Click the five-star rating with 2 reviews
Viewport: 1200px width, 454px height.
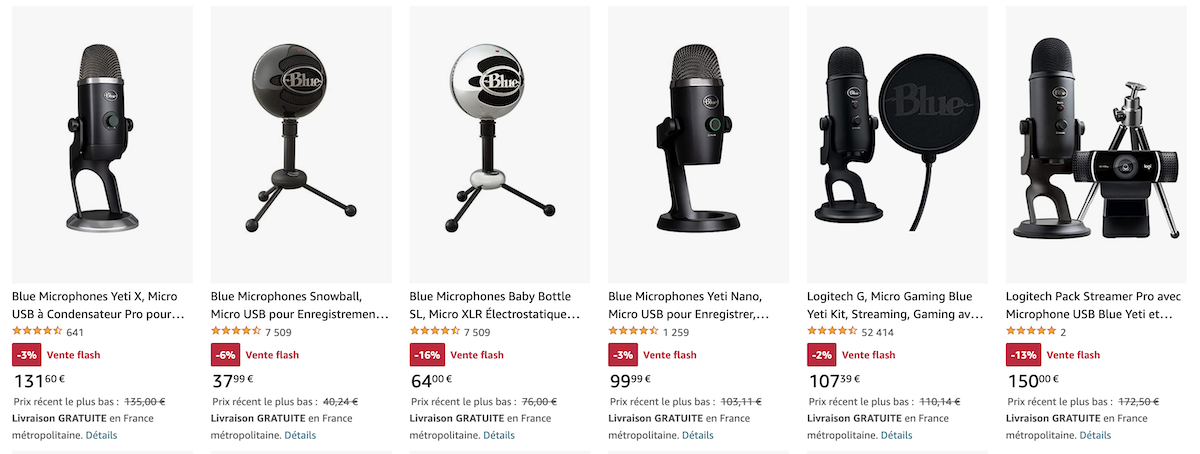click(x=1031, y=332)
